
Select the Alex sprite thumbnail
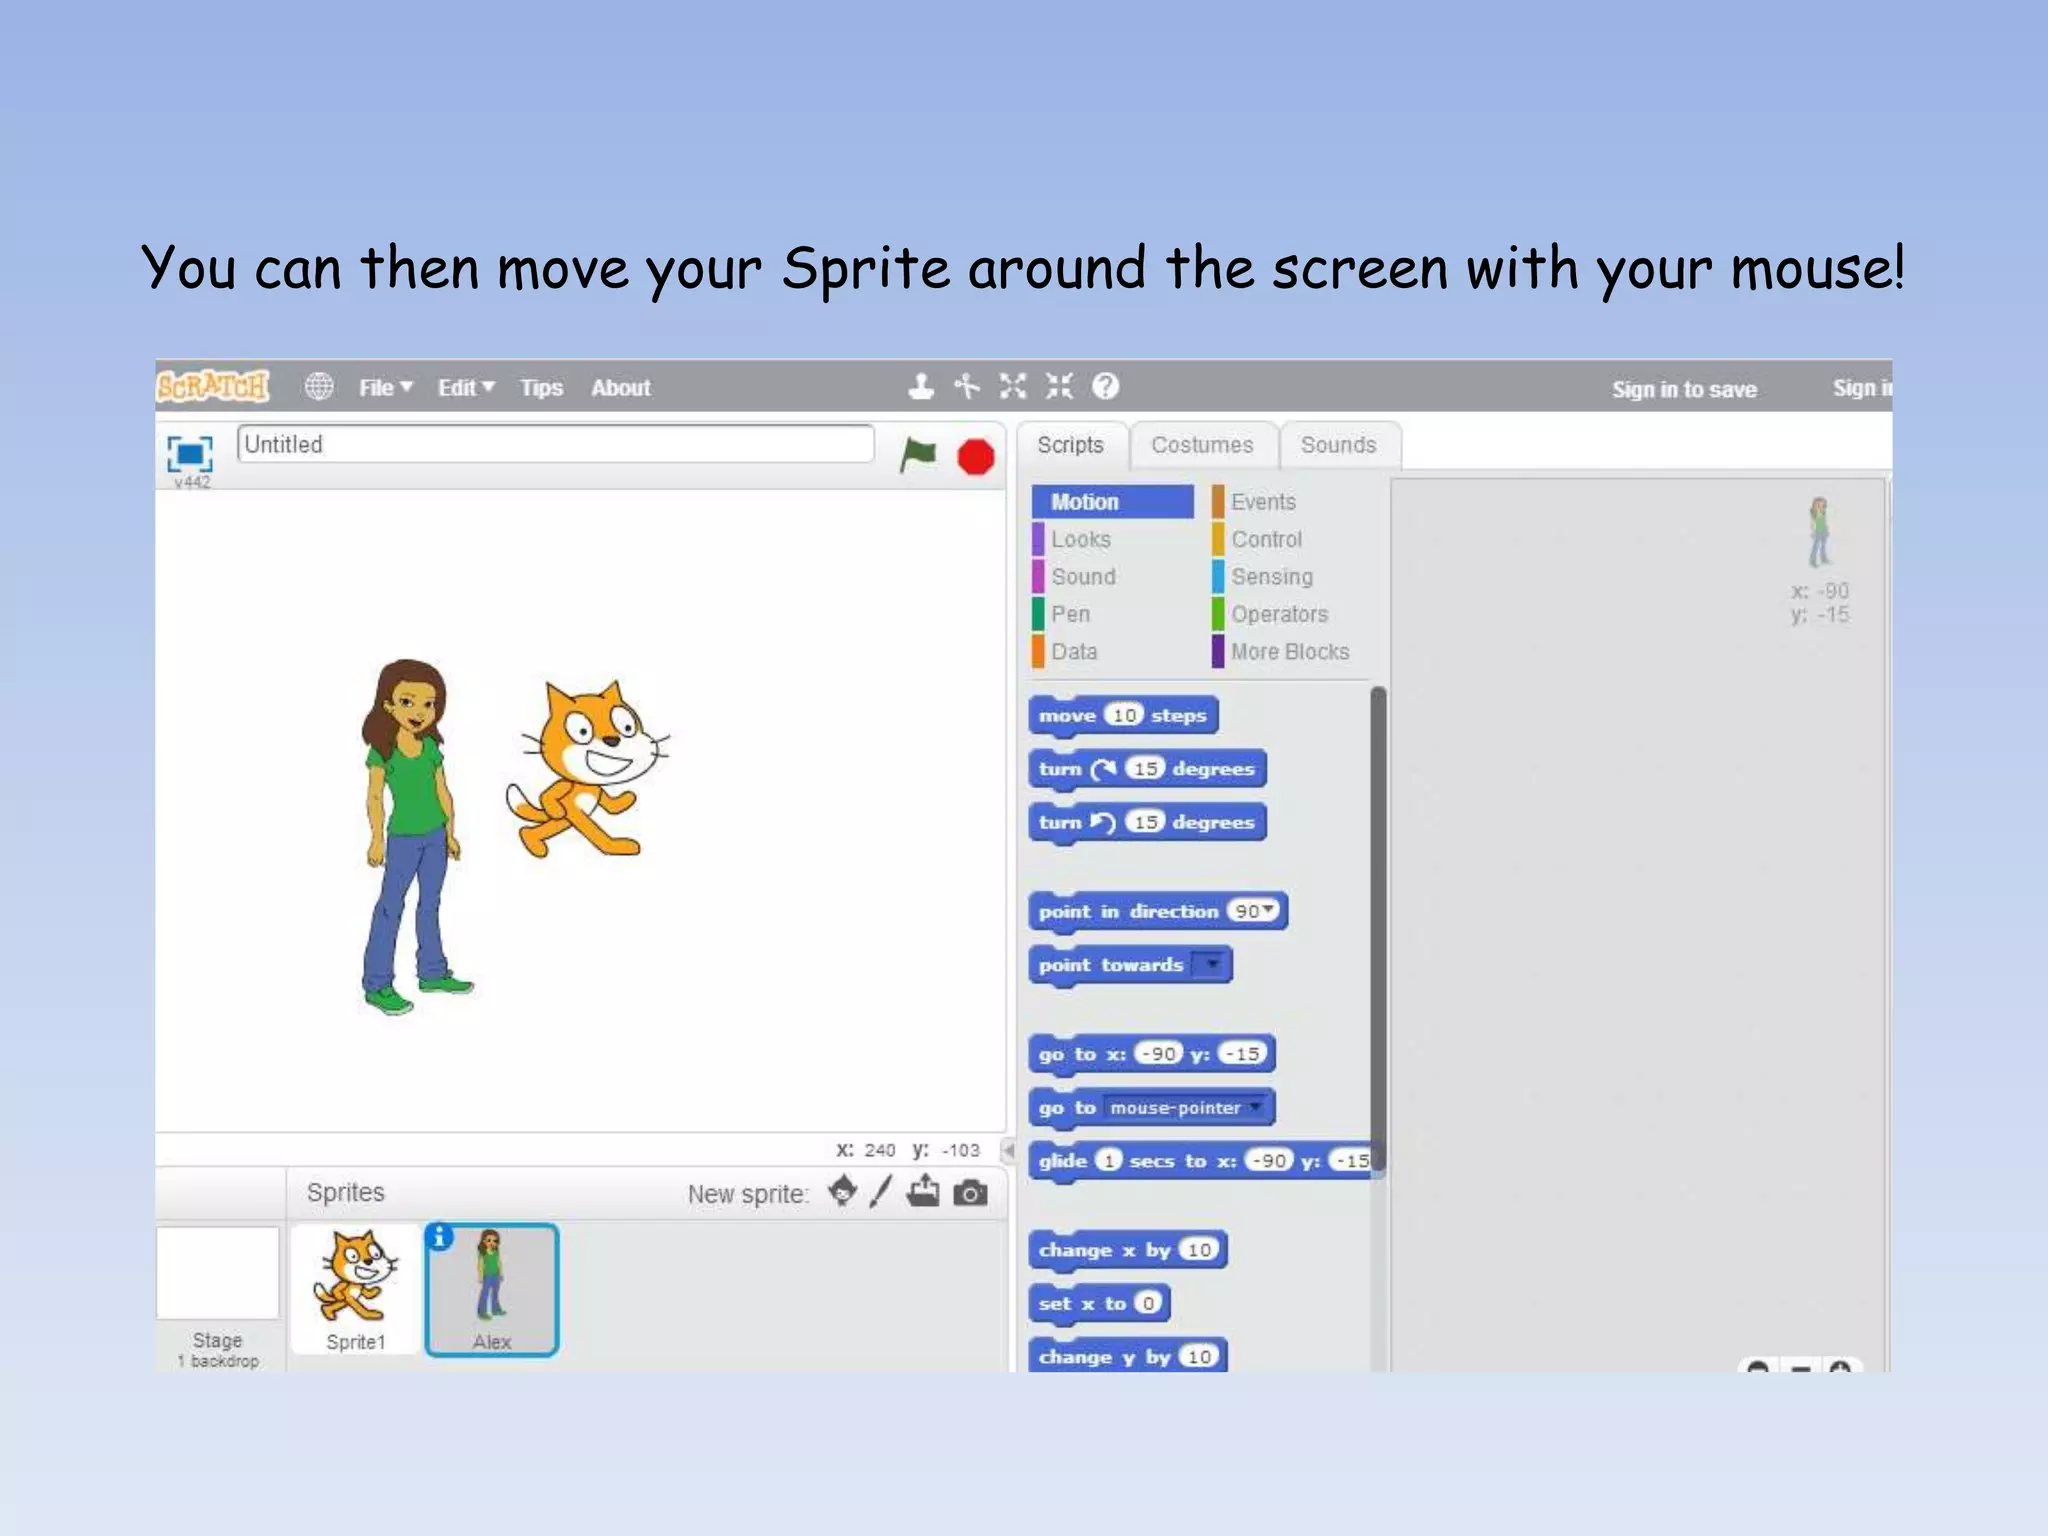pyautogui.click(x=491, y=1289)
